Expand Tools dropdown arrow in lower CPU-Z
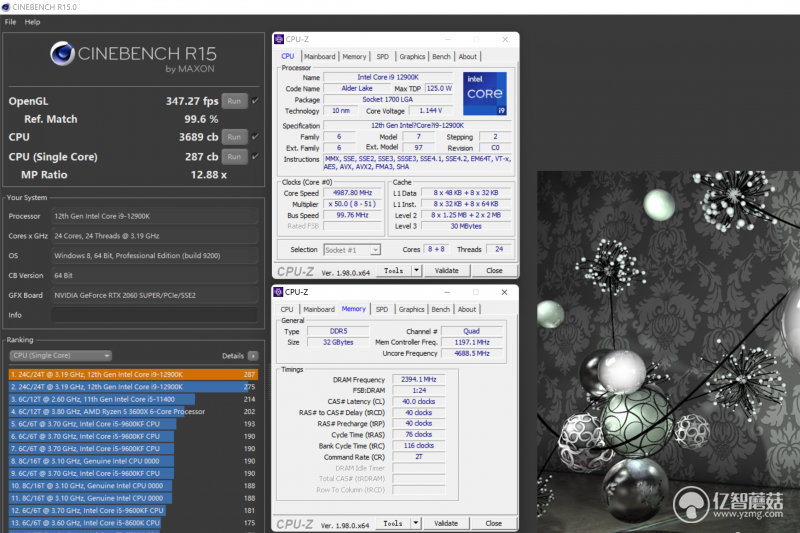Screen dimensions: 800x533 click(x=416, y=523)
